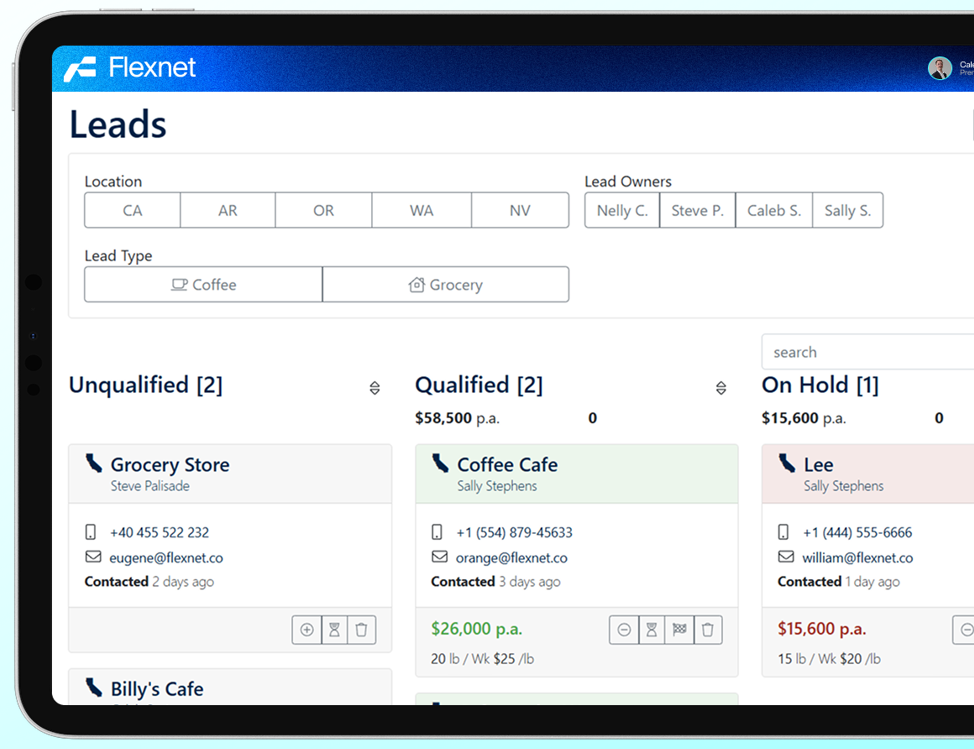Filter leads by owner Nelly C.
The height and width of the screenshot is (749, 974).
[x=622, y=211]
